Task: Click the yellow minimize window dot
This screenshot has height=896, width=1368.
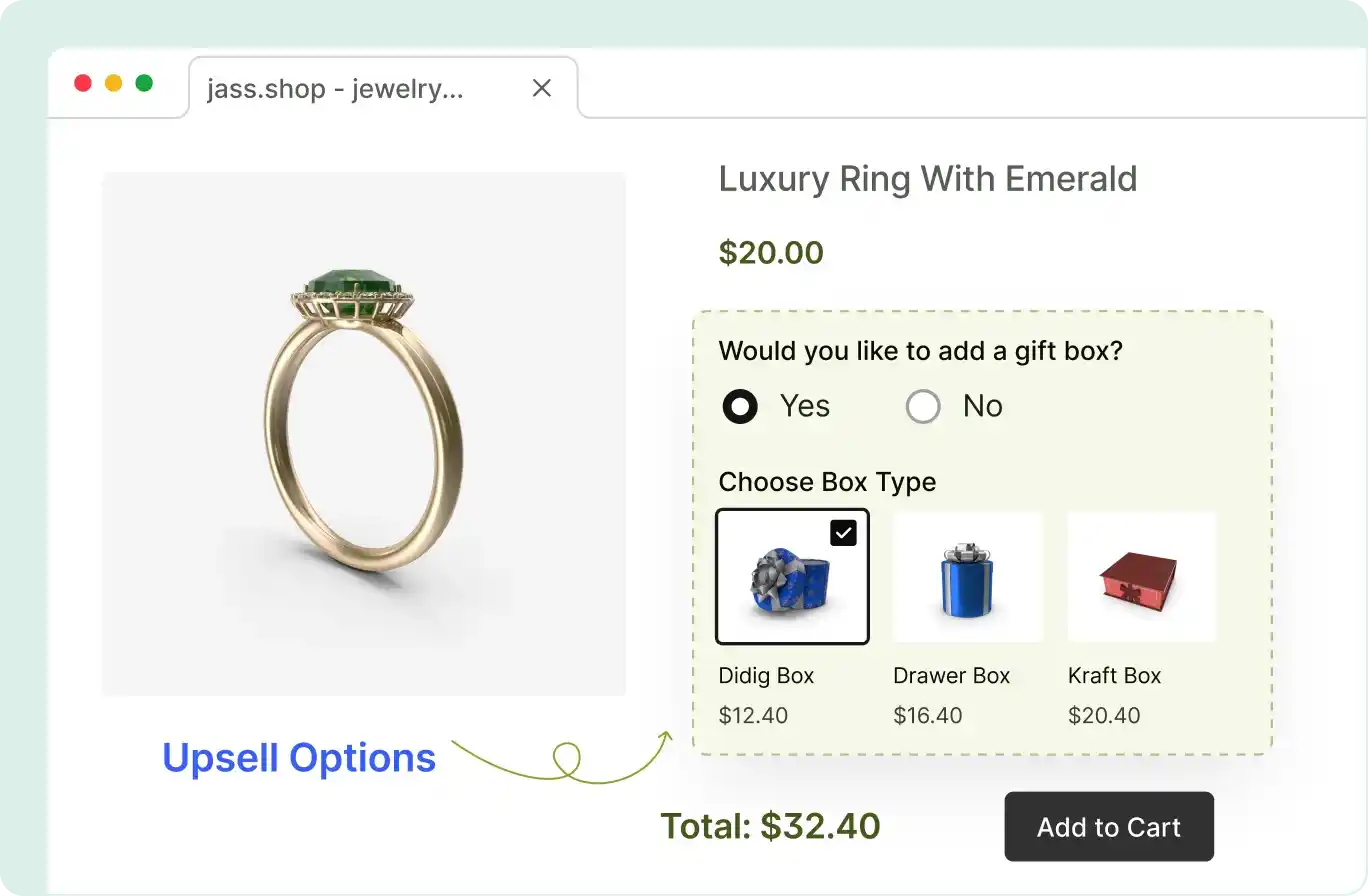Action: click(113, 83)
